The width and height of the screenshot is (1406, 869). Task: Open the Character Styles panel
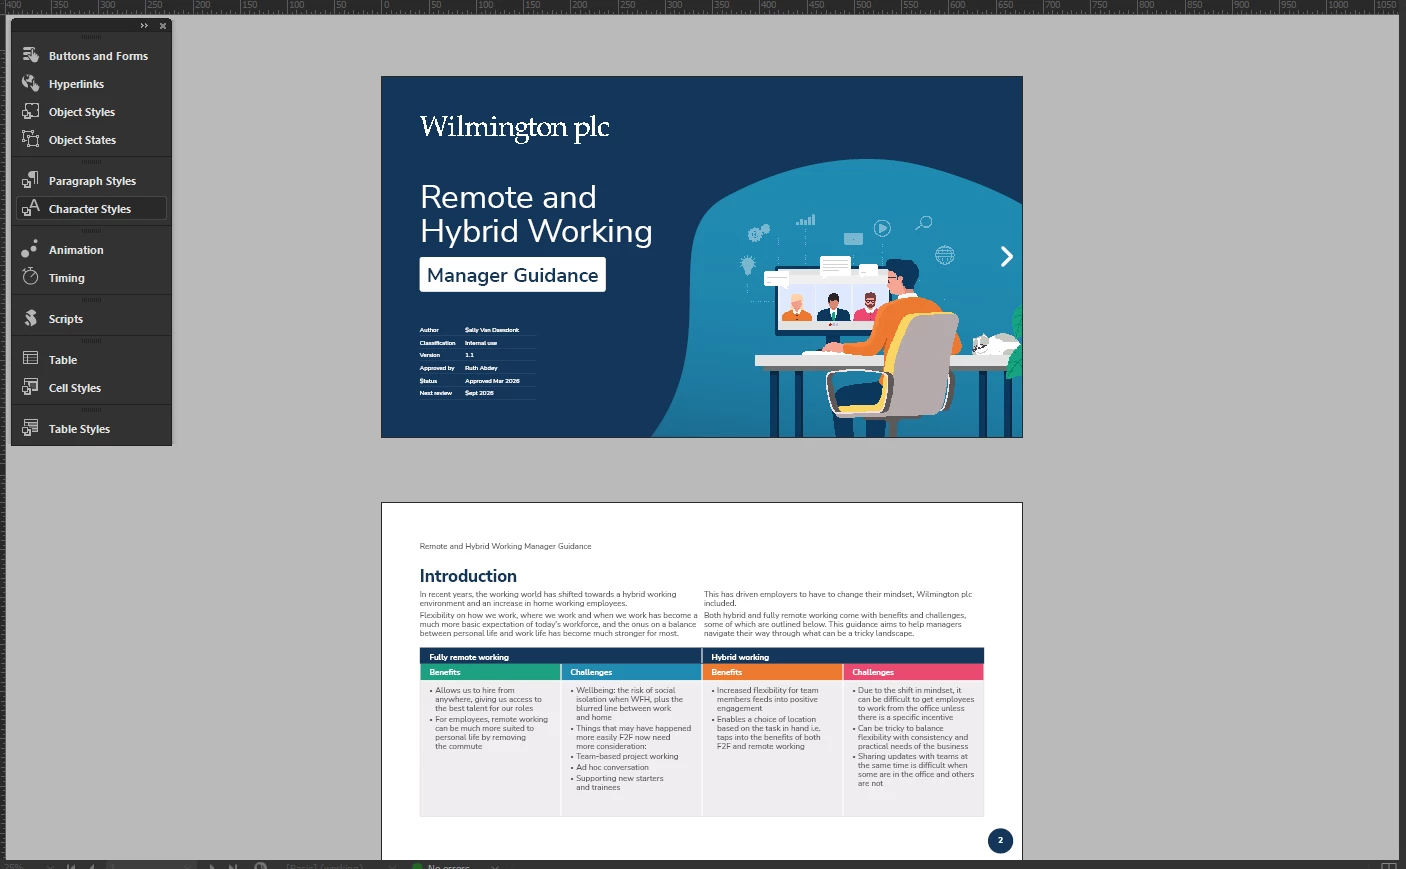(x=91, y=209)
